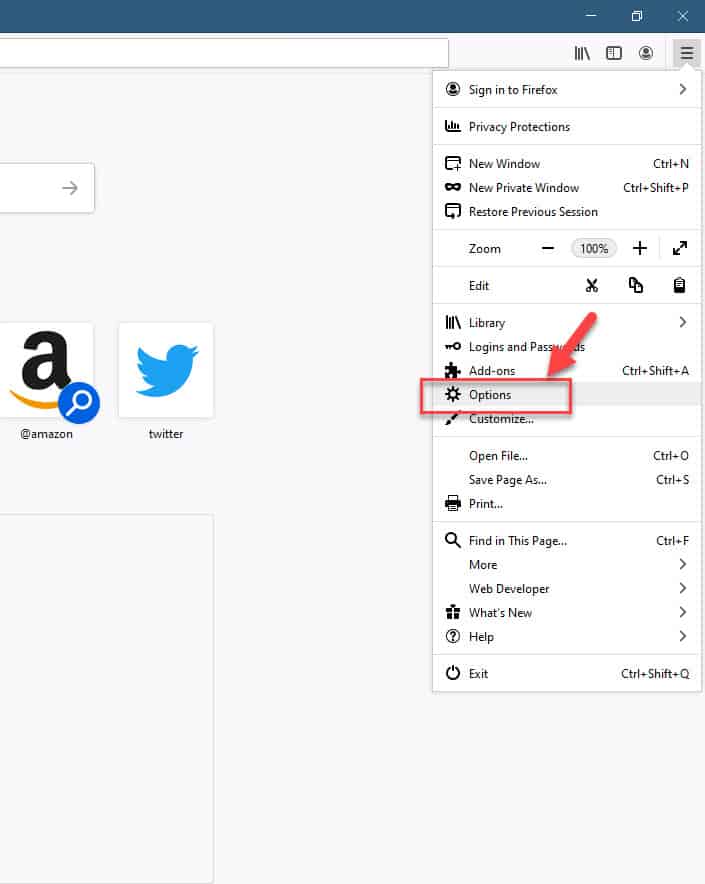Click the What's New gift icon
The image size is (705, 884).
453,612
